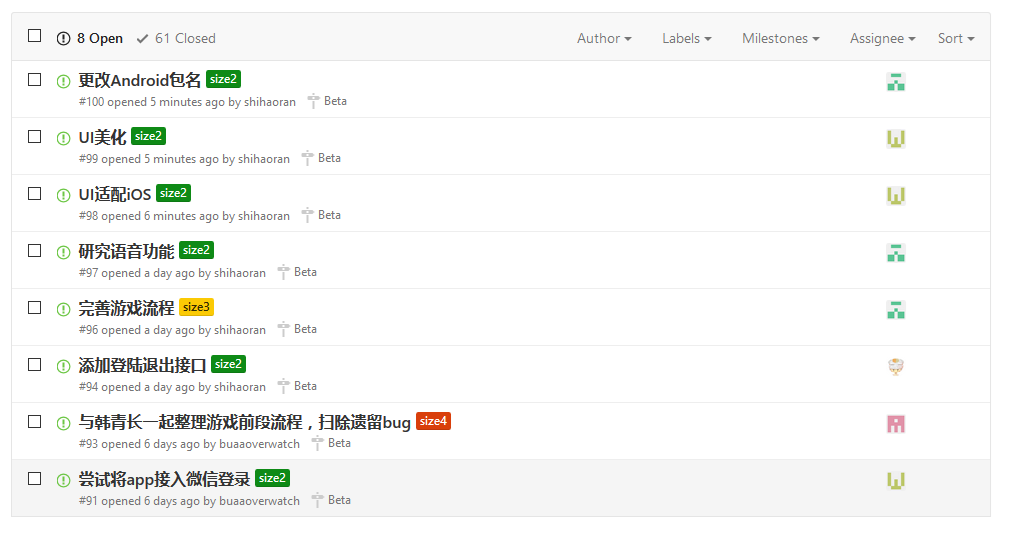This screenshot has width=1009, height=535.
Task: Open the Beta milestone on issue #93
Action: tap(331, 443)
